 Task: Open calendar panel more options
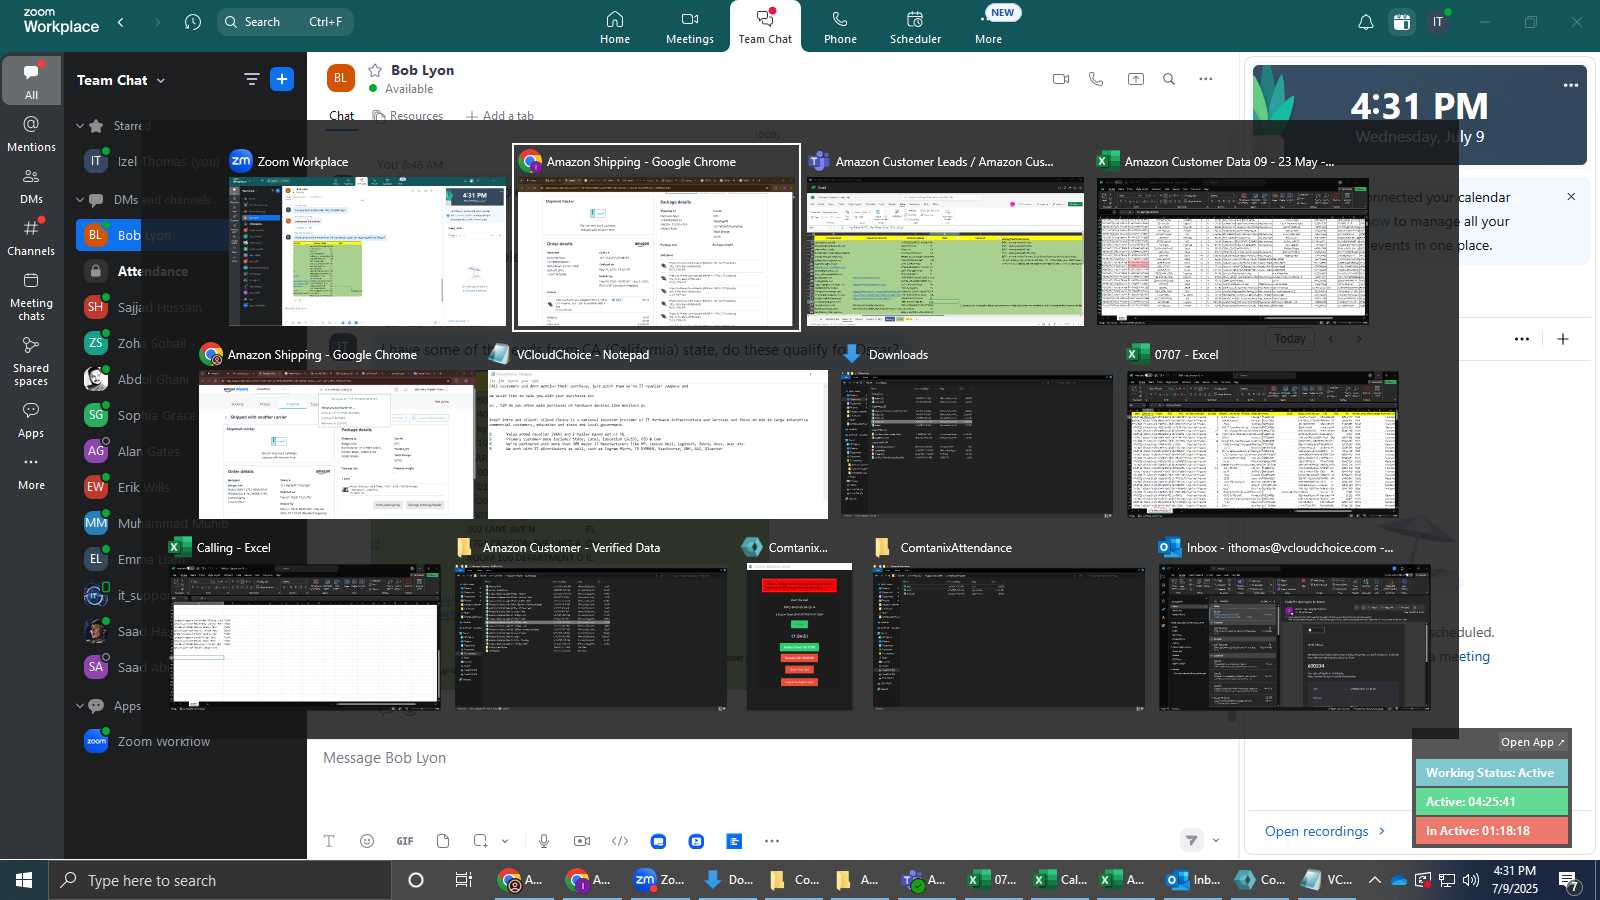click(x=1522, y=339)
